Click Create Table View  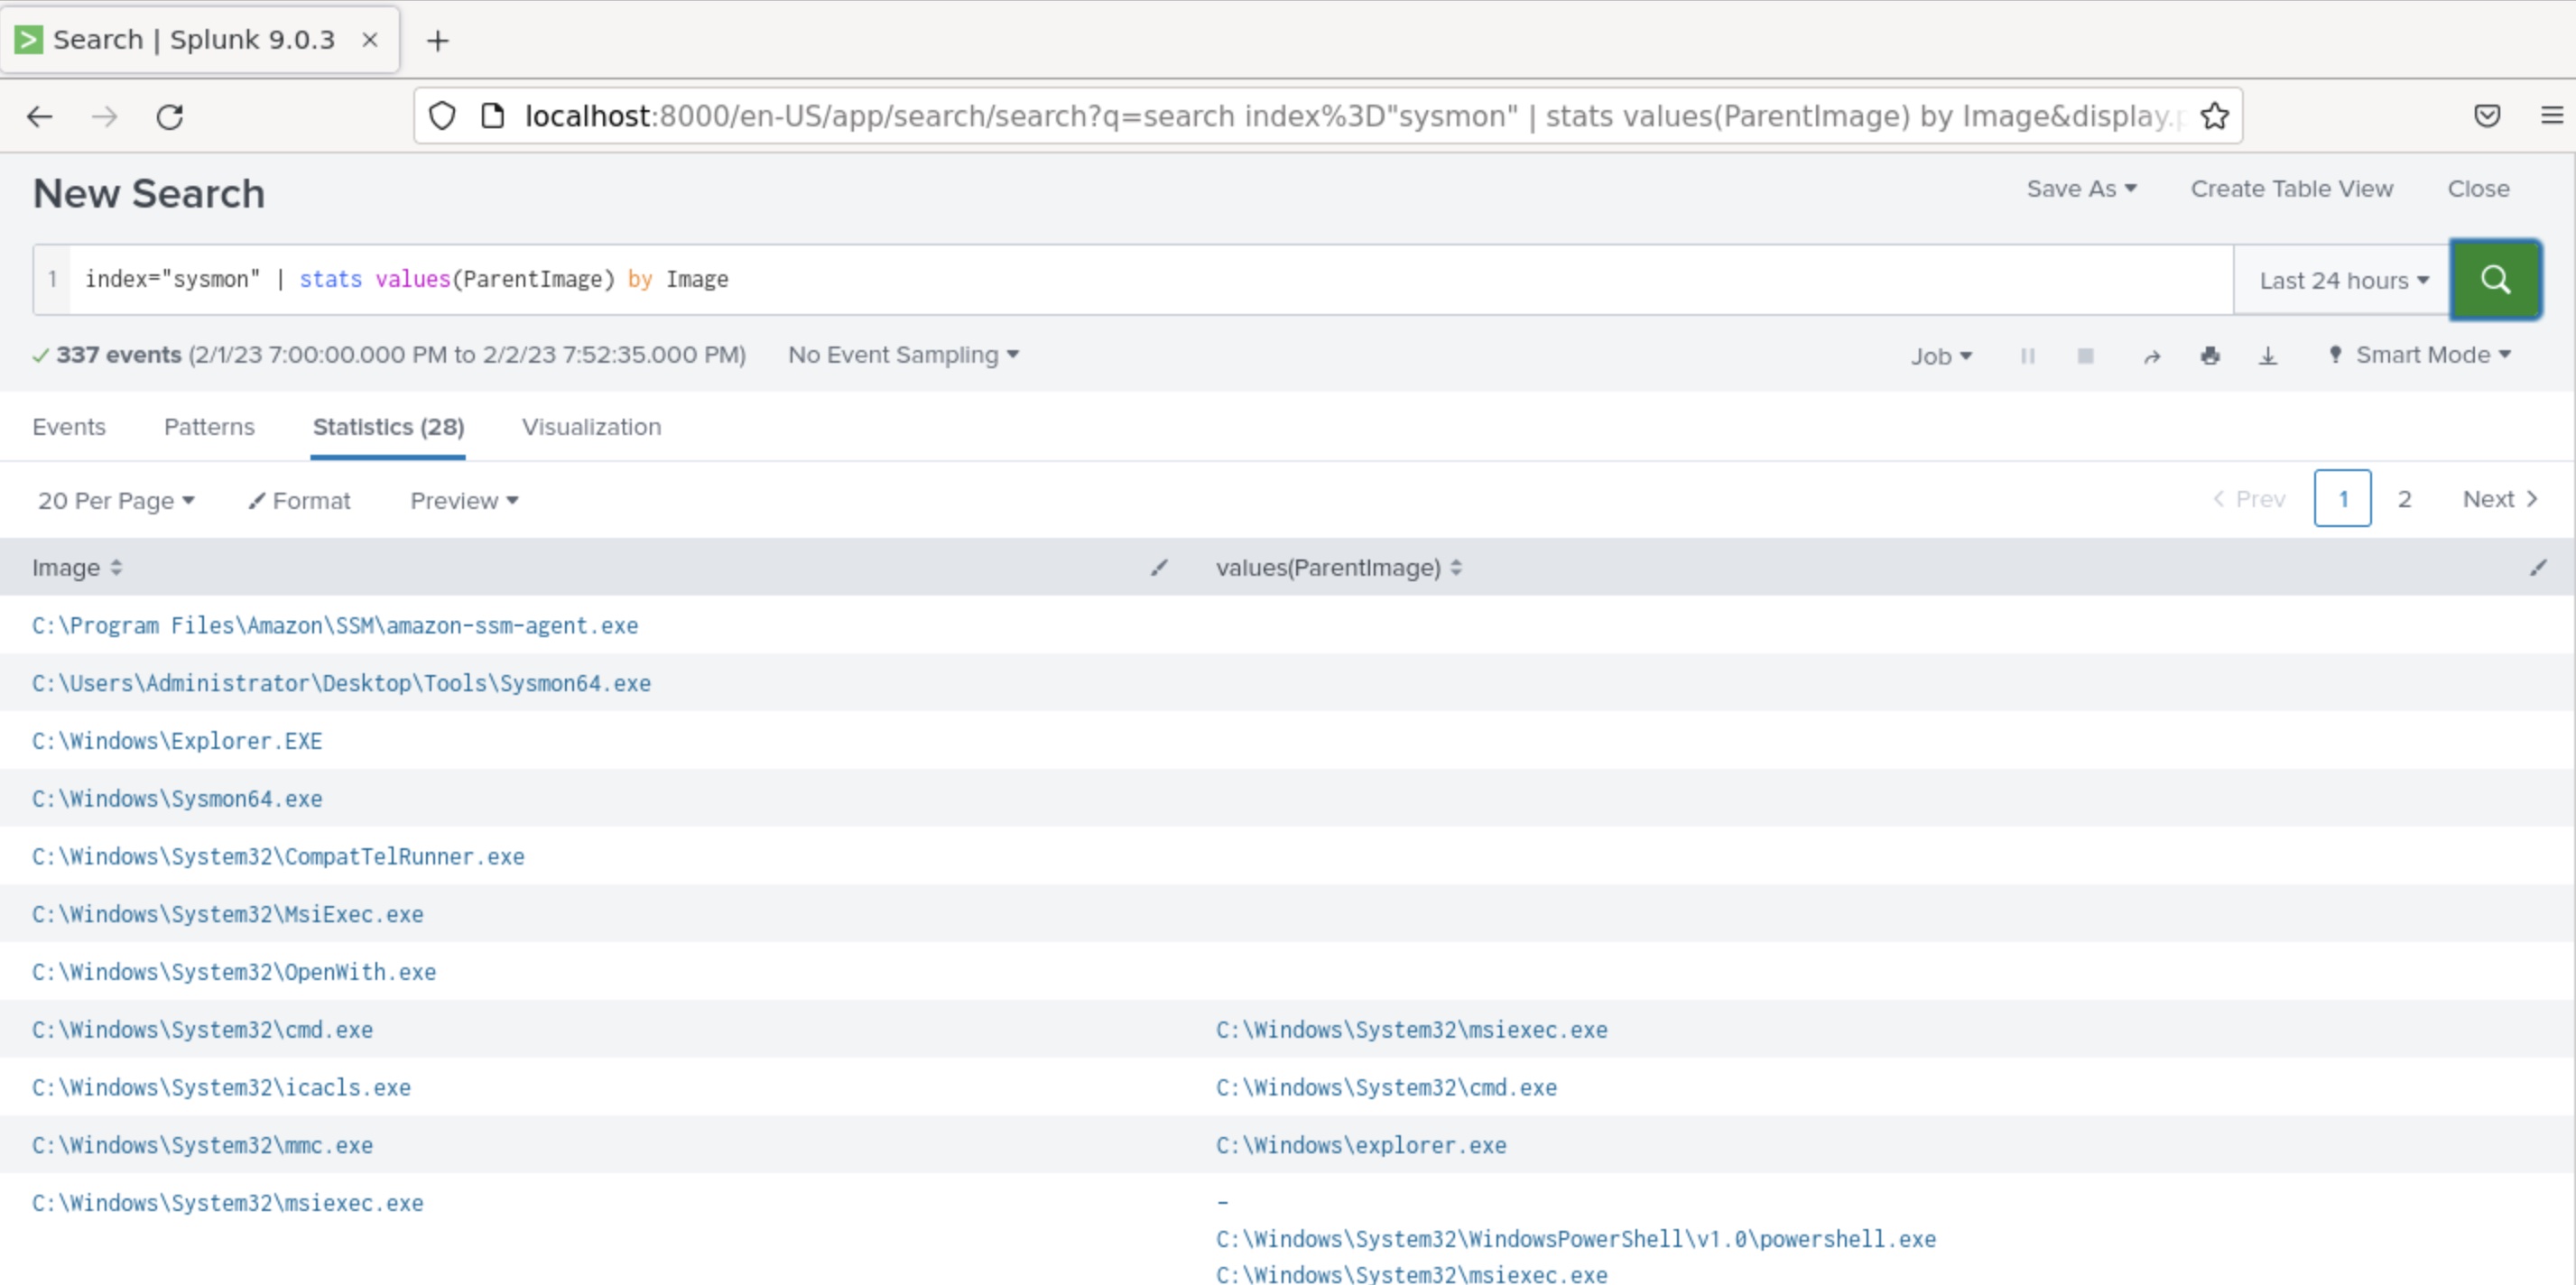2292,189
